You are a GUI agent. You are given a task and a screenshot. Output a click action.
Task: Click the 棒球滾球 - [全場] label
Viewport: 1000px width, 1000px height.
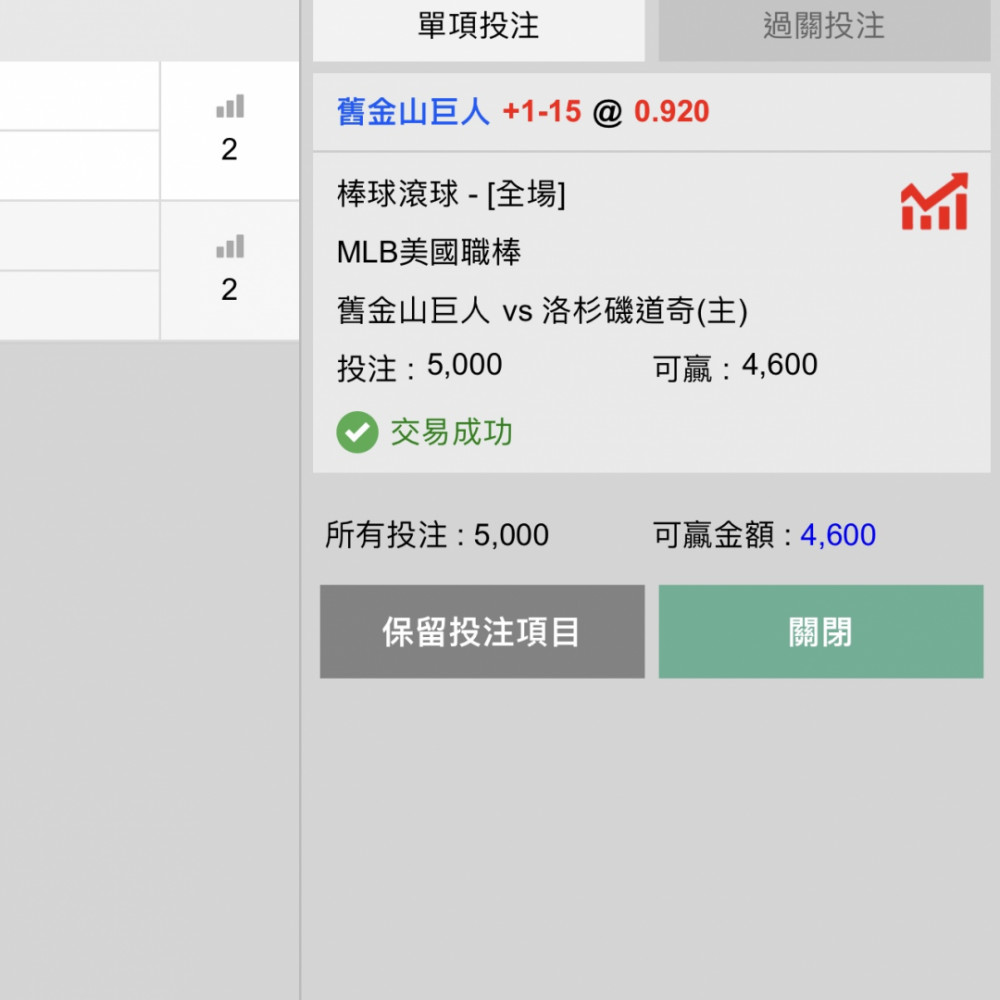pos(451,194)
